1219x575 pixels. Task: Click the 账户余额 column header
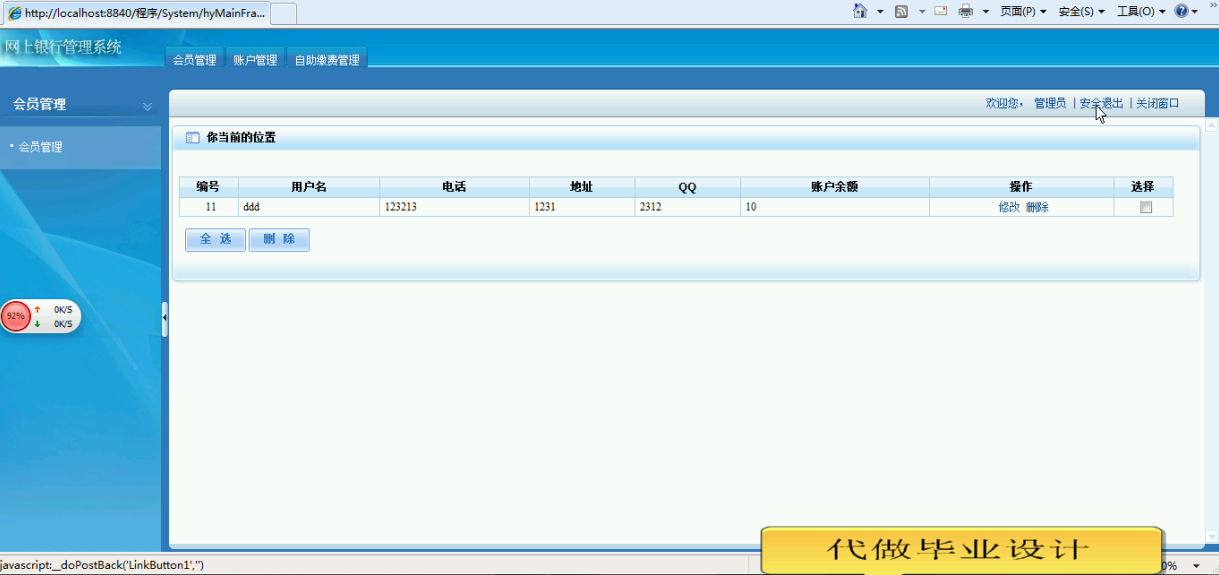click(x=835, y=187)
